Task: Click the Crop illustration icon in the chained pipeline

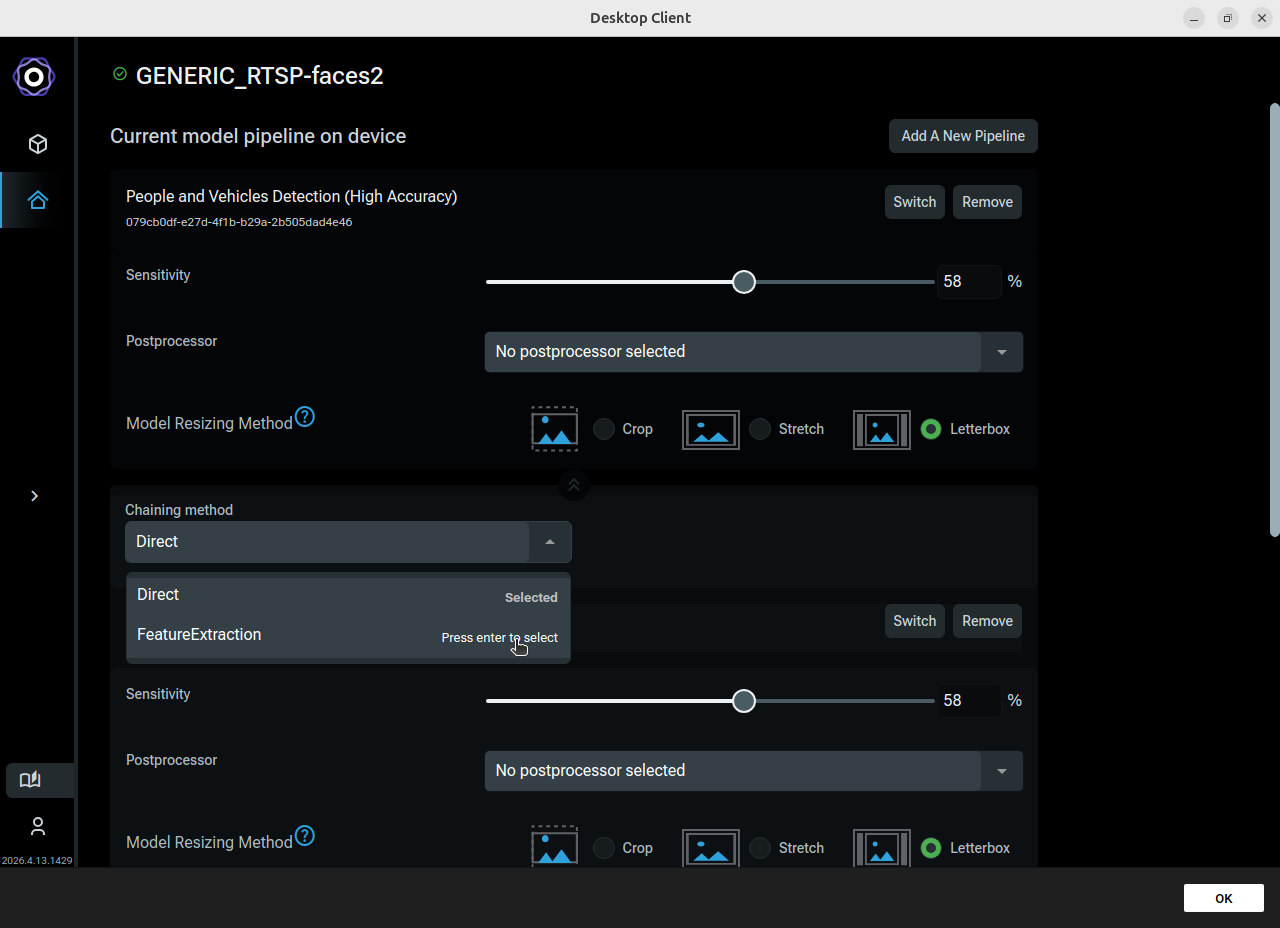Action: coord(554,848)
